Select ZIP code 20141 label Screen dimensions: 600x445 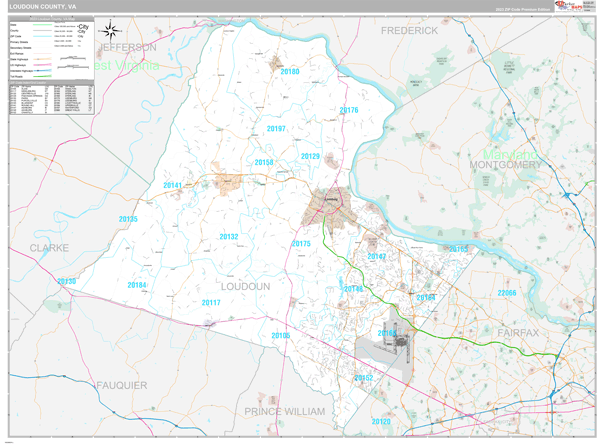click(173, 185)
